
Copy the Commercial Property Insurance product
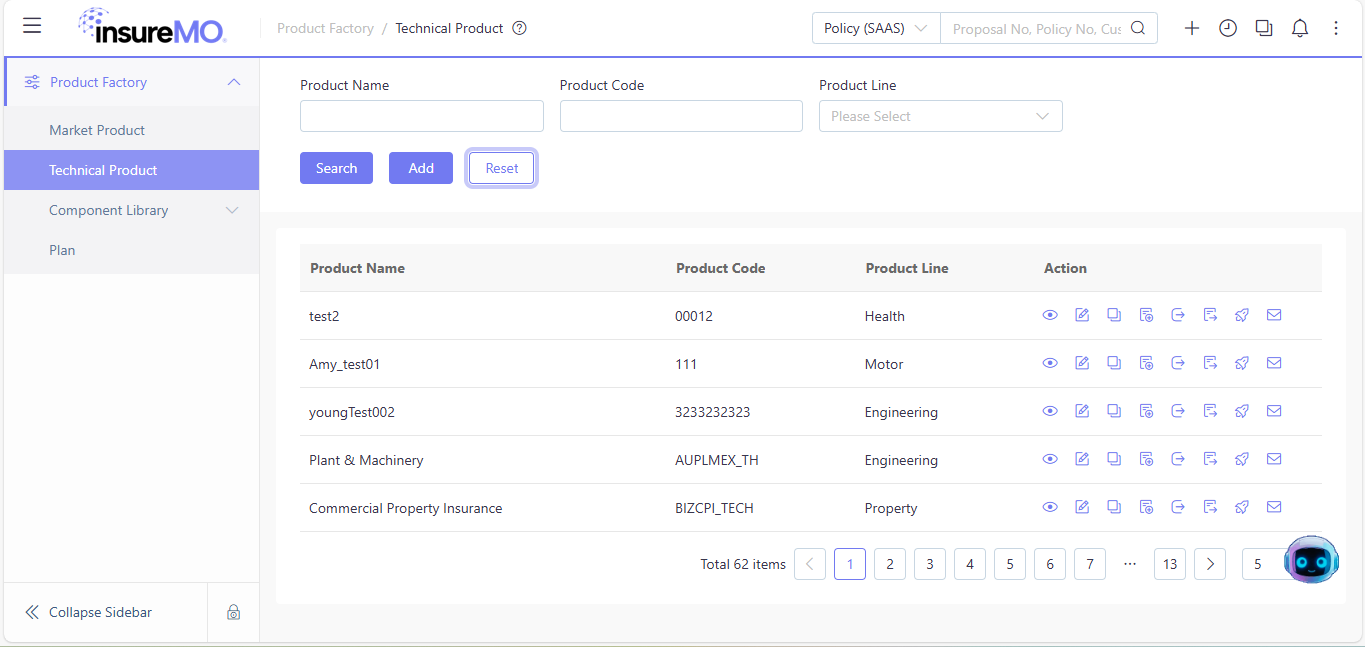(1114, 507)
